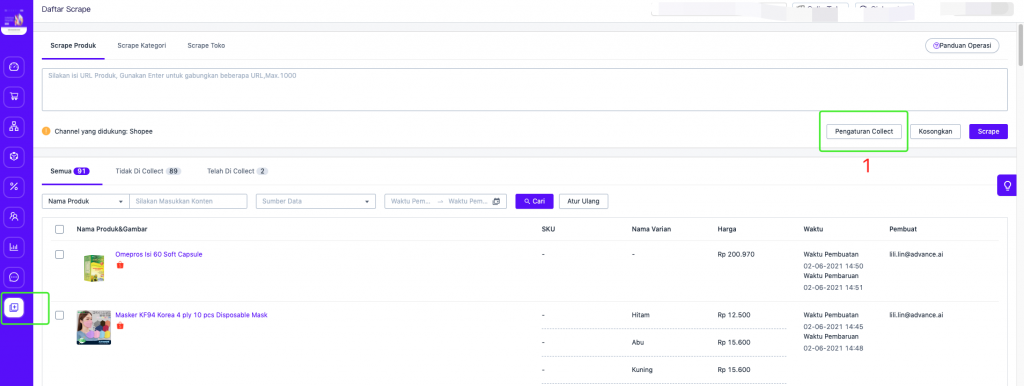This screenshot has height=386, width=1024.
Task: Open the bar chart reports icon
Action: pyautogui.click(x=14, y=247)
